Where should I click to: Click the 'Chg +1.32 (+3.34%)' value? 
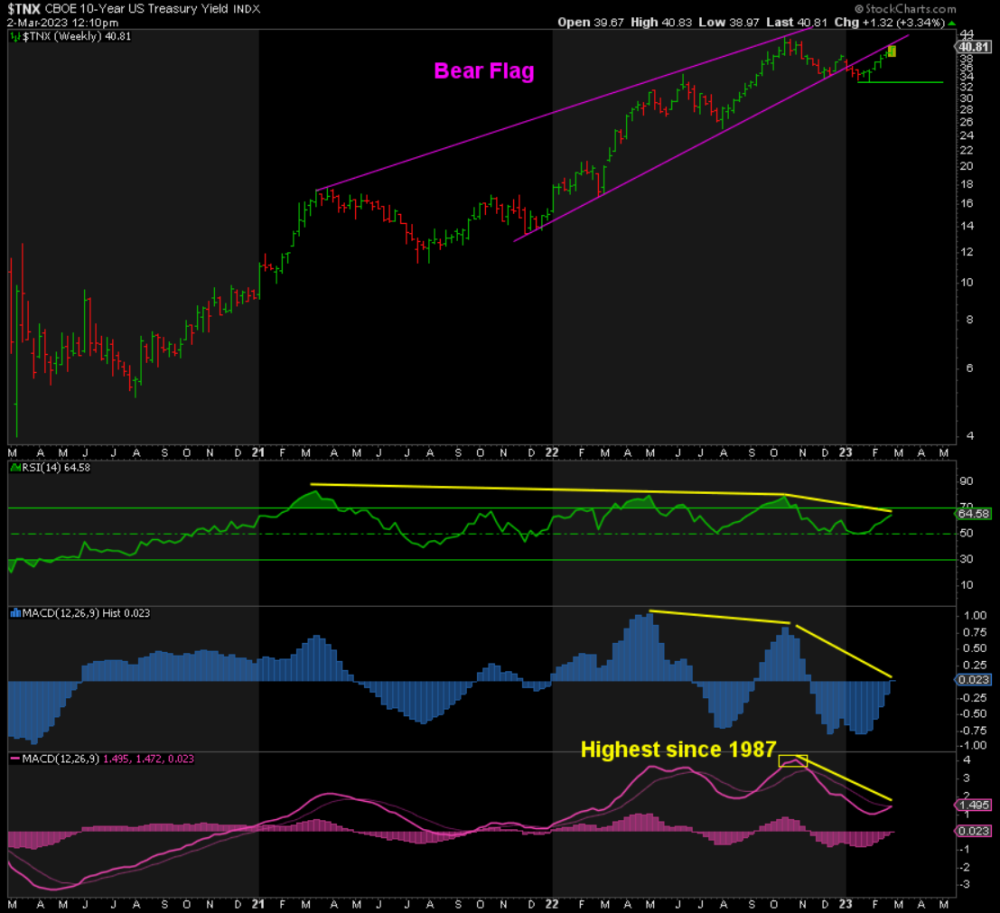[x=890, y=23]
